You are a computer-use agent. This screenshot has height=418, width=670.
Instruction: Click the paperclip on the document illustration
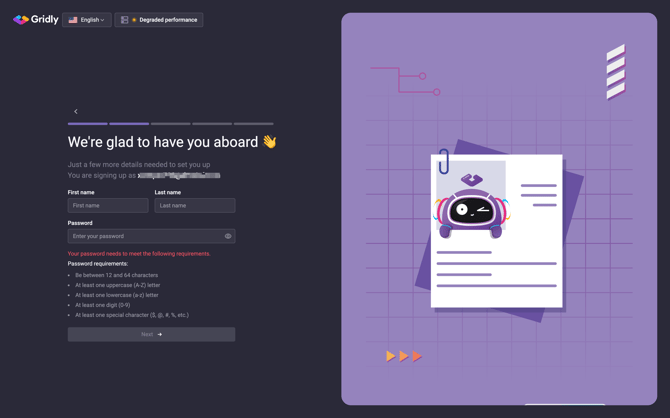pos(443,161)
